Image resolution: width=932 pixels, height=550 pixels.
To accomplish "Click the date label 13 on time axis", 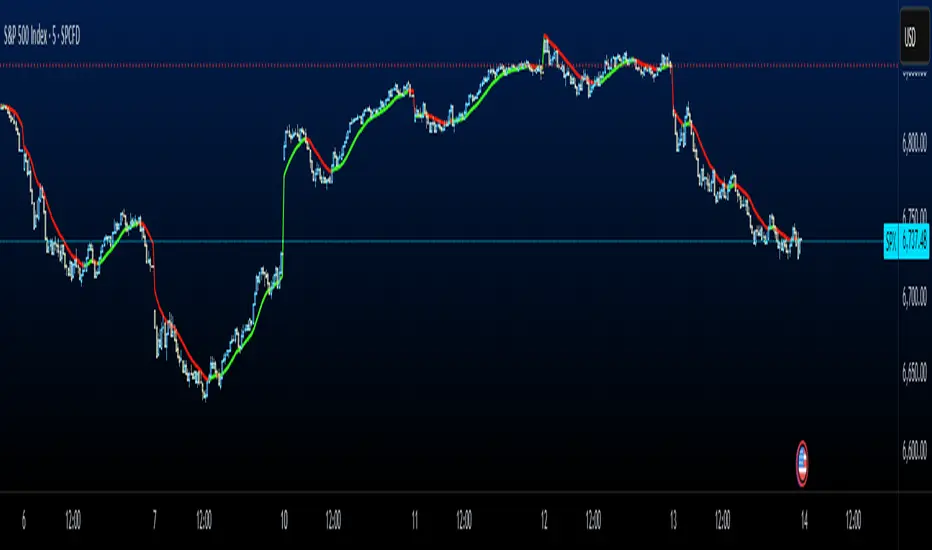I will (x=673, y=520).
